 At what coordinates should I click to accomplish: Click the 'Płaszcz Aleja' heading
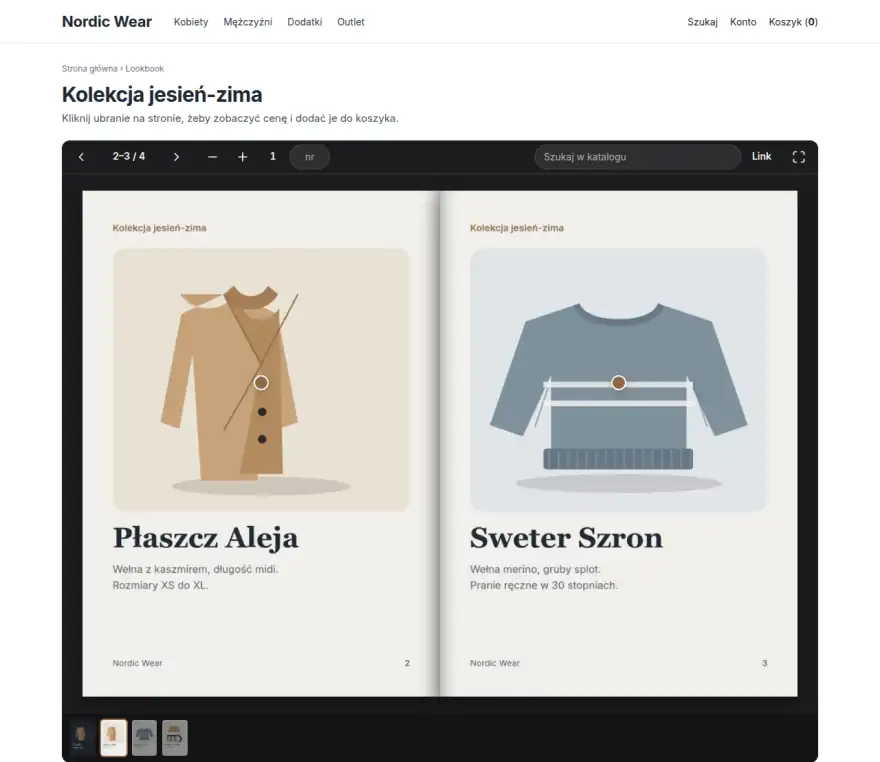(x=205, y=538)
